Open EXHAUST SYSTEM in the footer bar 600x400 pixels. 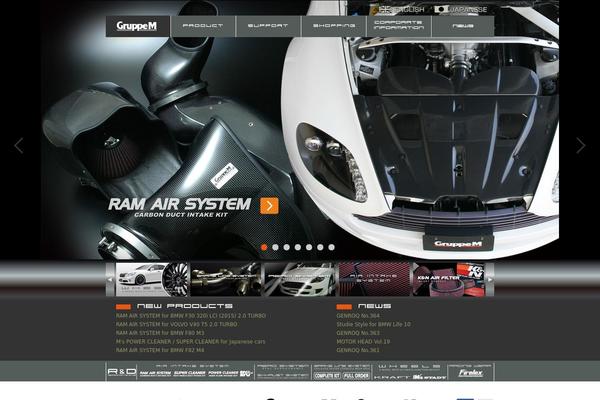(x=283, y=376)
